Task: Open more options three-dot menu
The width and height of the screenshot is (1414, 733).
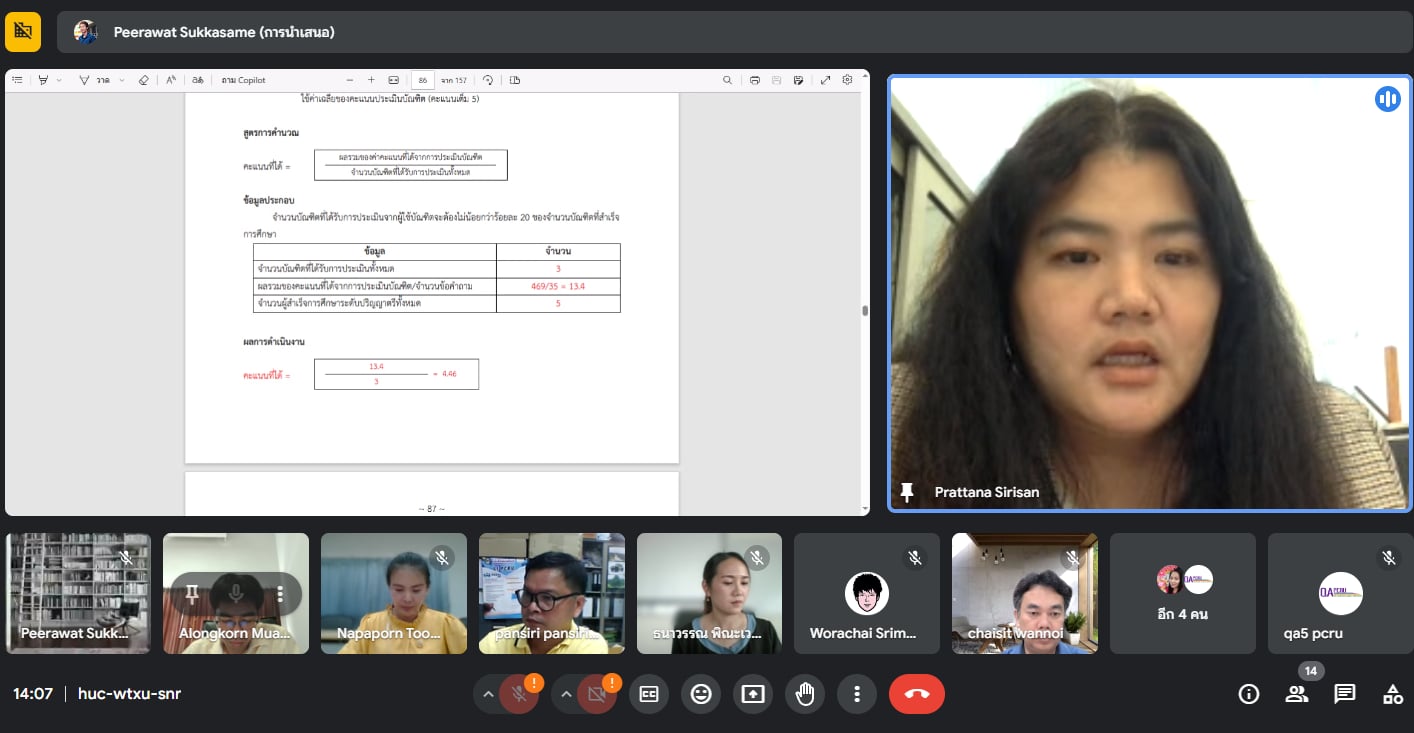Action: point(856,694)
